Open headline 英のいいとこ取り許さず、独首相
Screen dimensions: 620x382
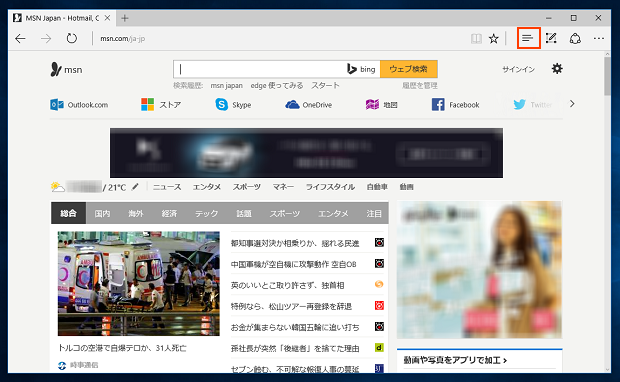(287, 285)
